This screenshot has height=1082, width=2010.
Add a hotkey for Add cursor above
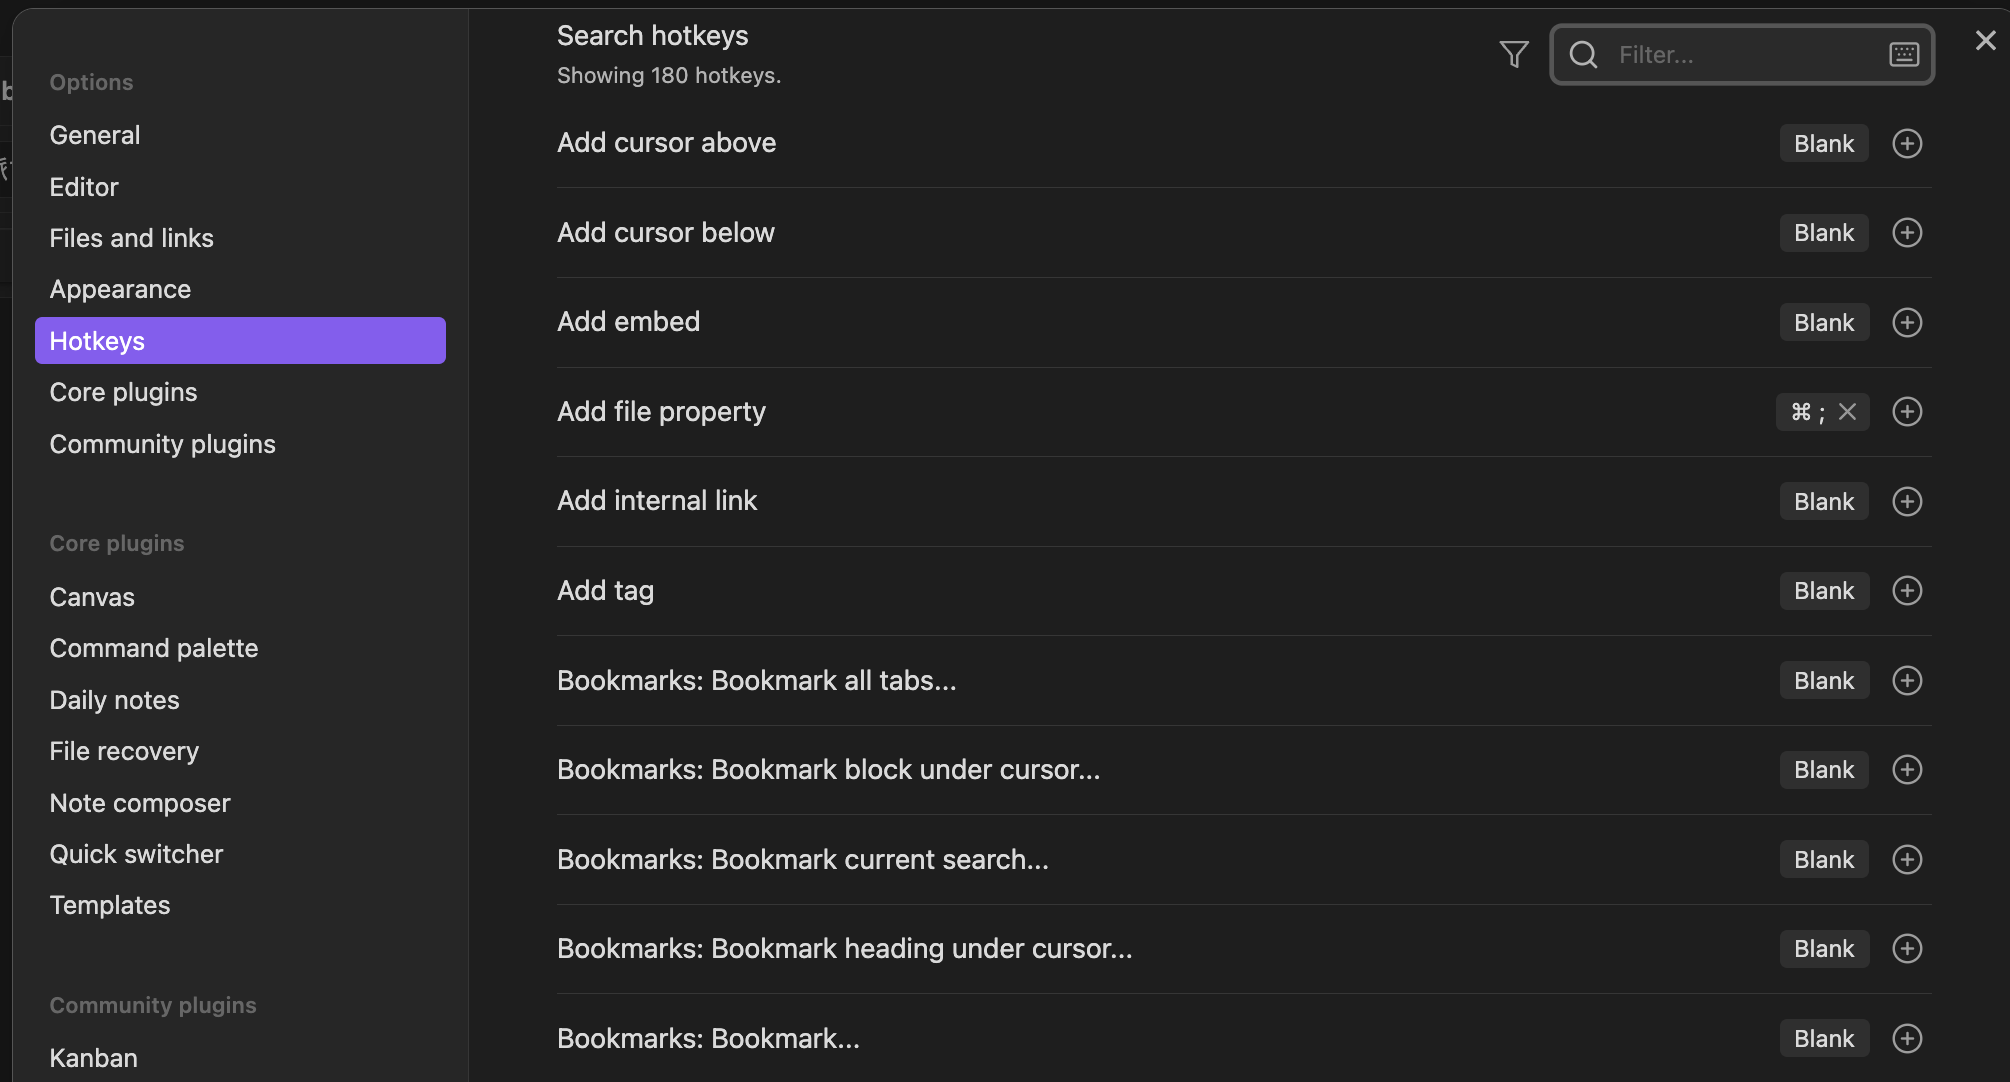tap(1907, 144)
